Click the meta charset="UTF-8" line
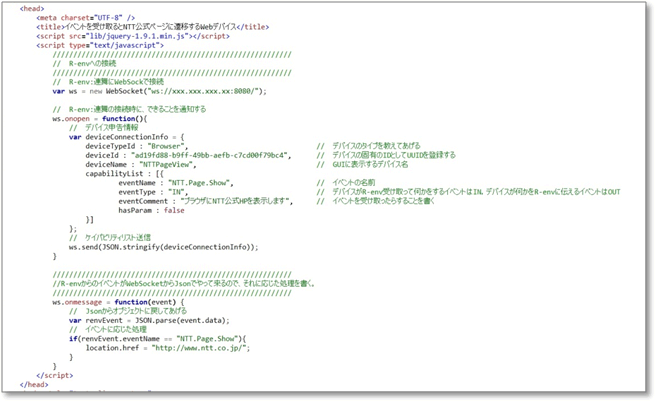This screenshot has height=402, width=656. pyautogui.click(x=85, y=18)
